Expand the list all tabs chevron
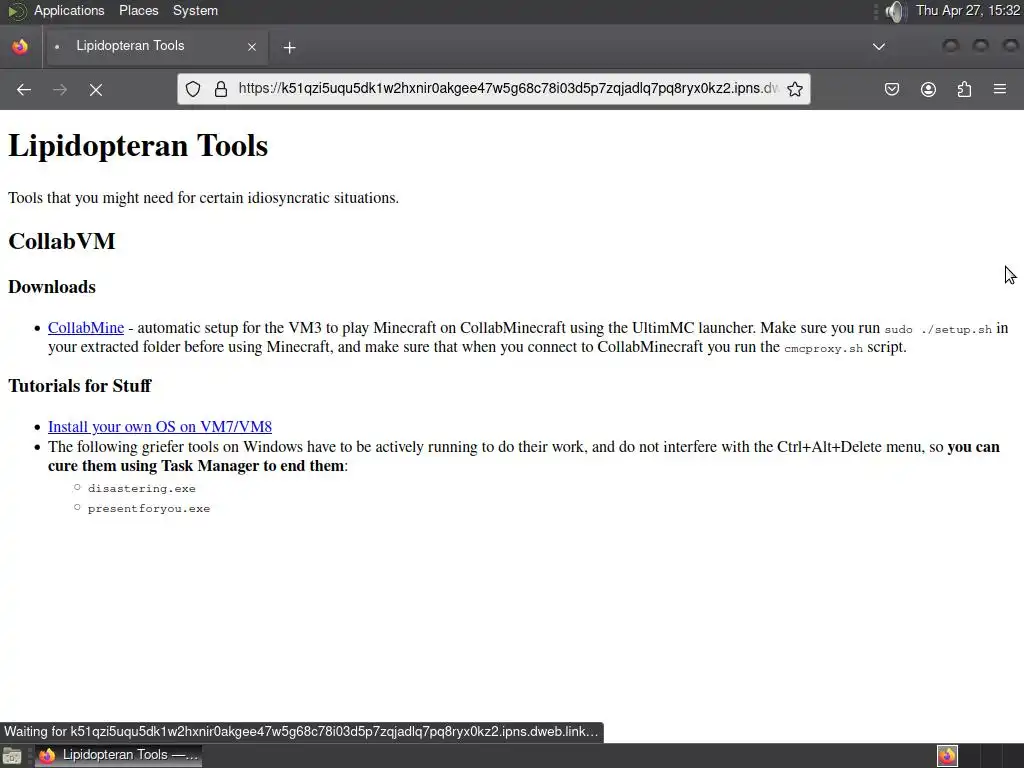The height and width of the screenshot is (768, 1024). [879, 46]
